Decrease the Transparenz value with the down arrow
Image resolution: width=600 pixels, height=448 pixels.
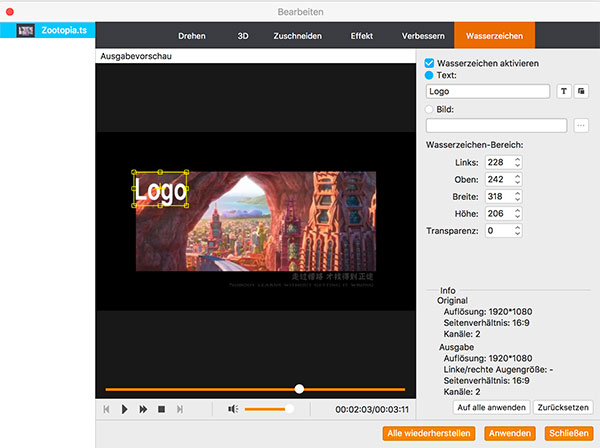[x=517, y=234]
